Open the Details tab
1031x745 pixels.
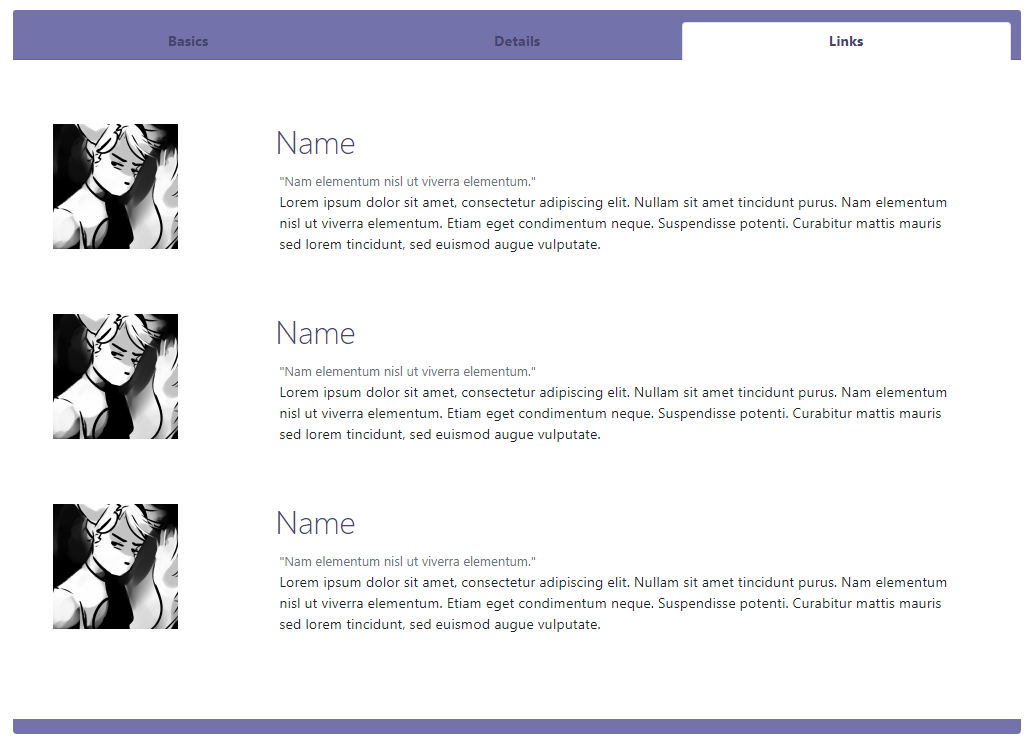tap(517, 41)
